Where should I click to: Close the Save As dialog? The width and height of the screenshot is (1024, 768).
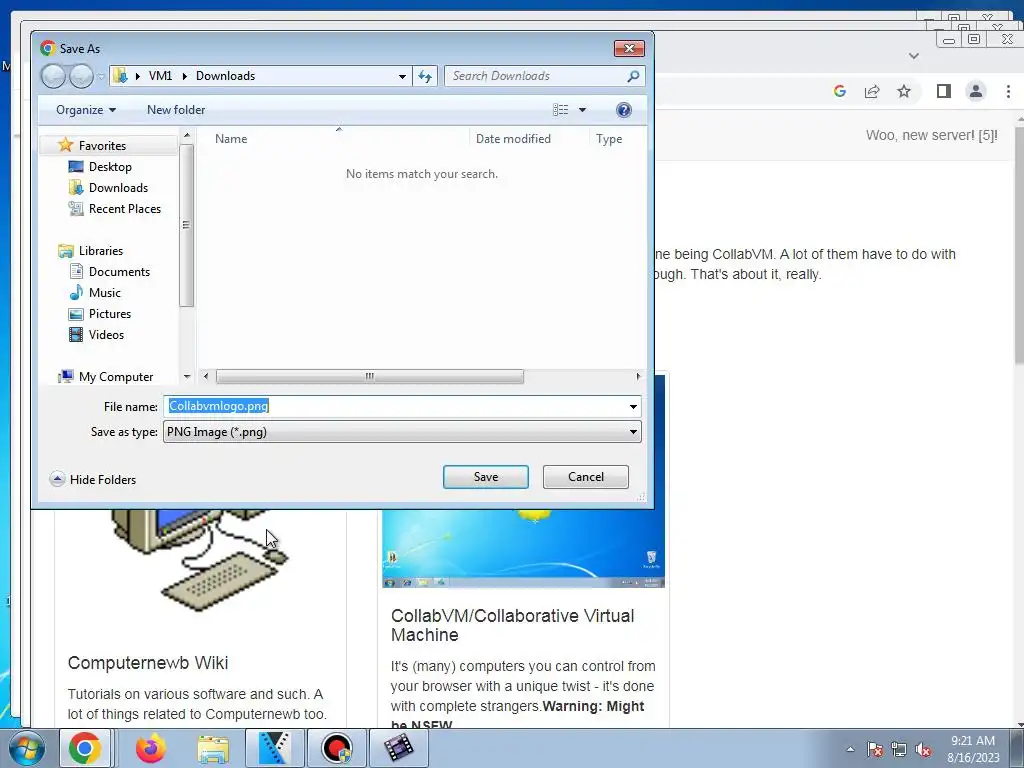click(x=629, y=48)
